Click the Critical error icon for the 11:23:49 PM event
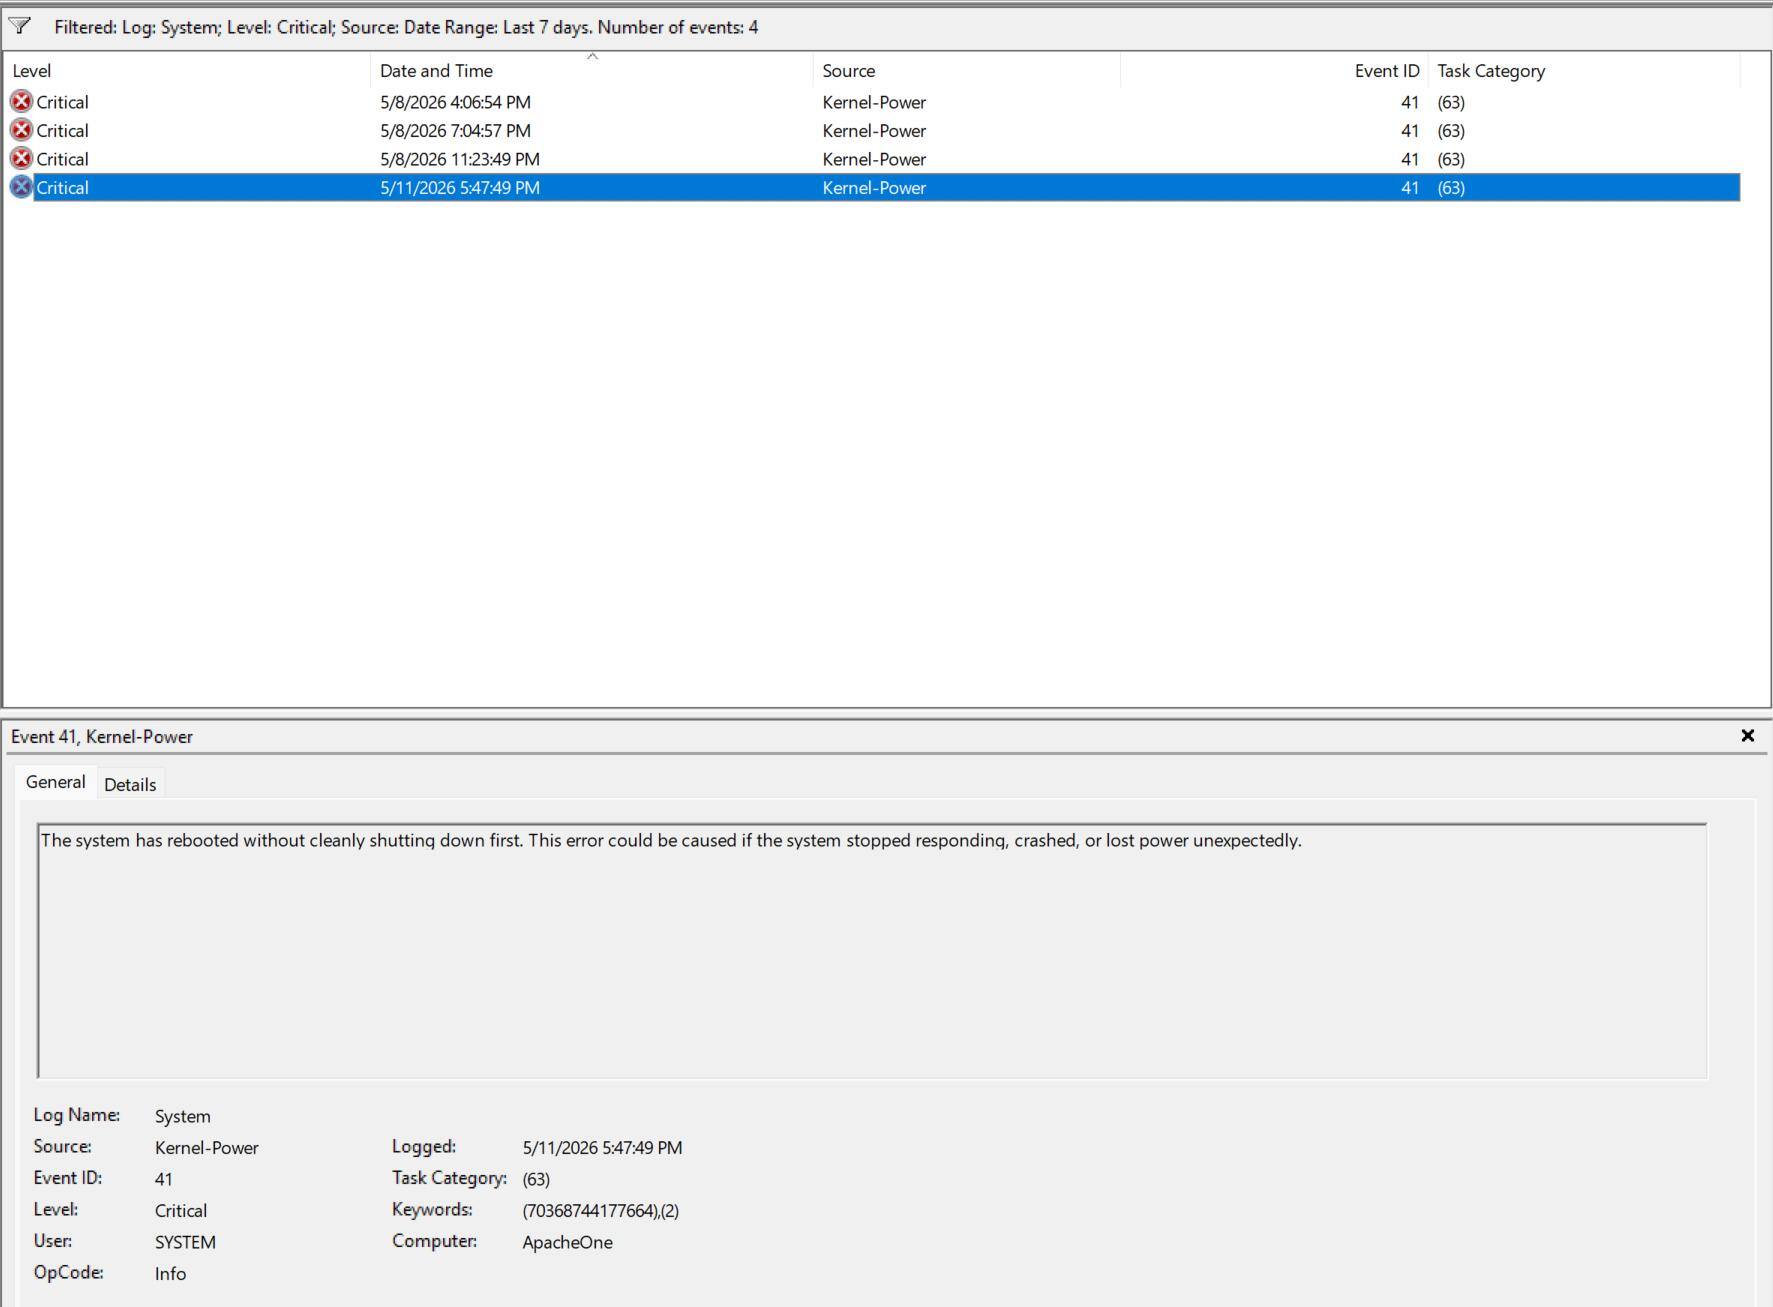 (x=21, y=158)
